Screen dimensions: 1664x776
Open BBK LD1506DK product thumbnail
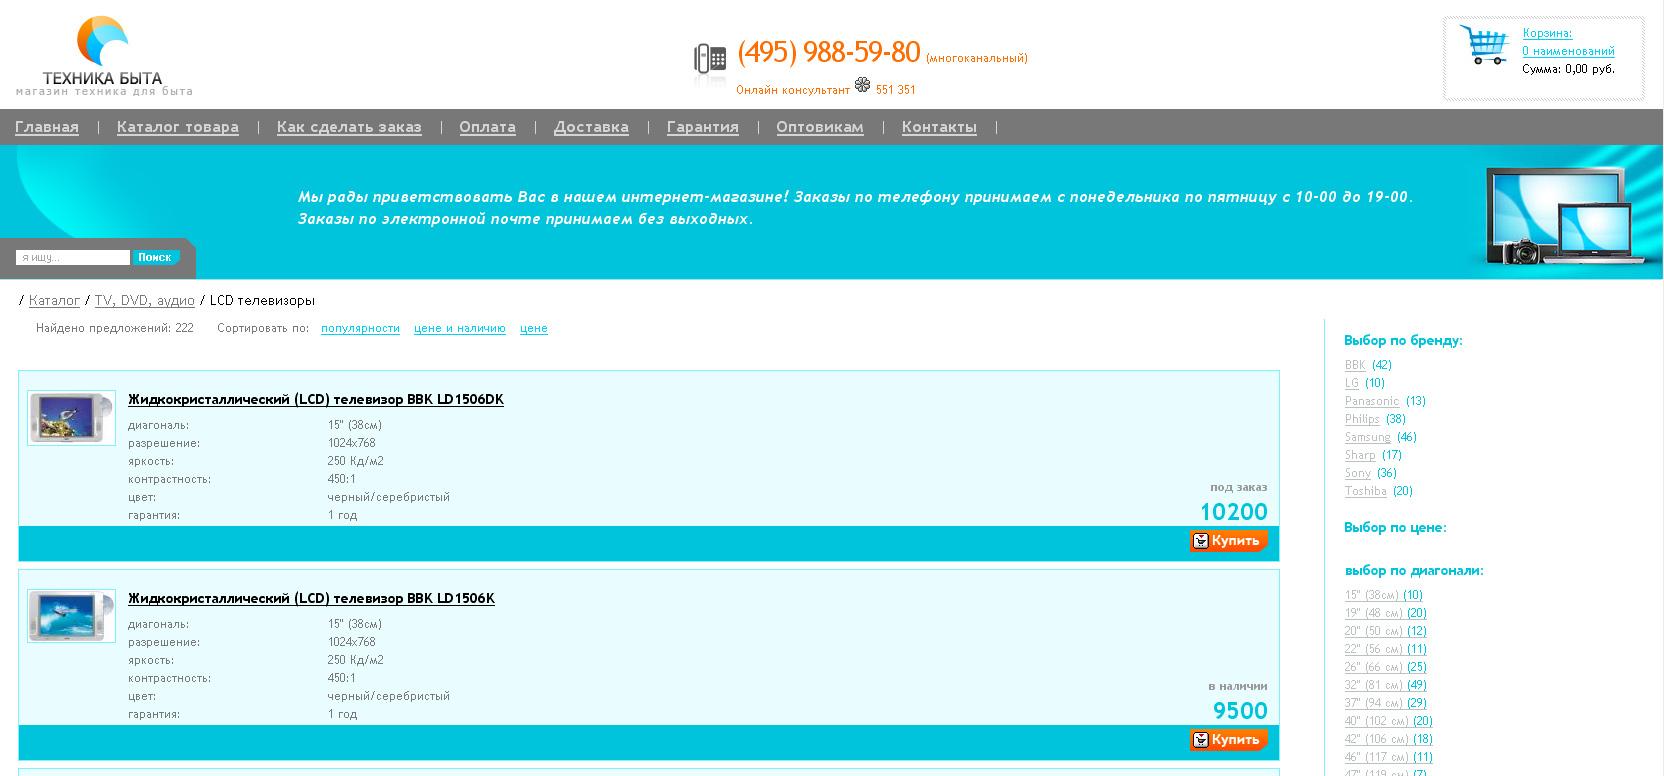[71, 418]
